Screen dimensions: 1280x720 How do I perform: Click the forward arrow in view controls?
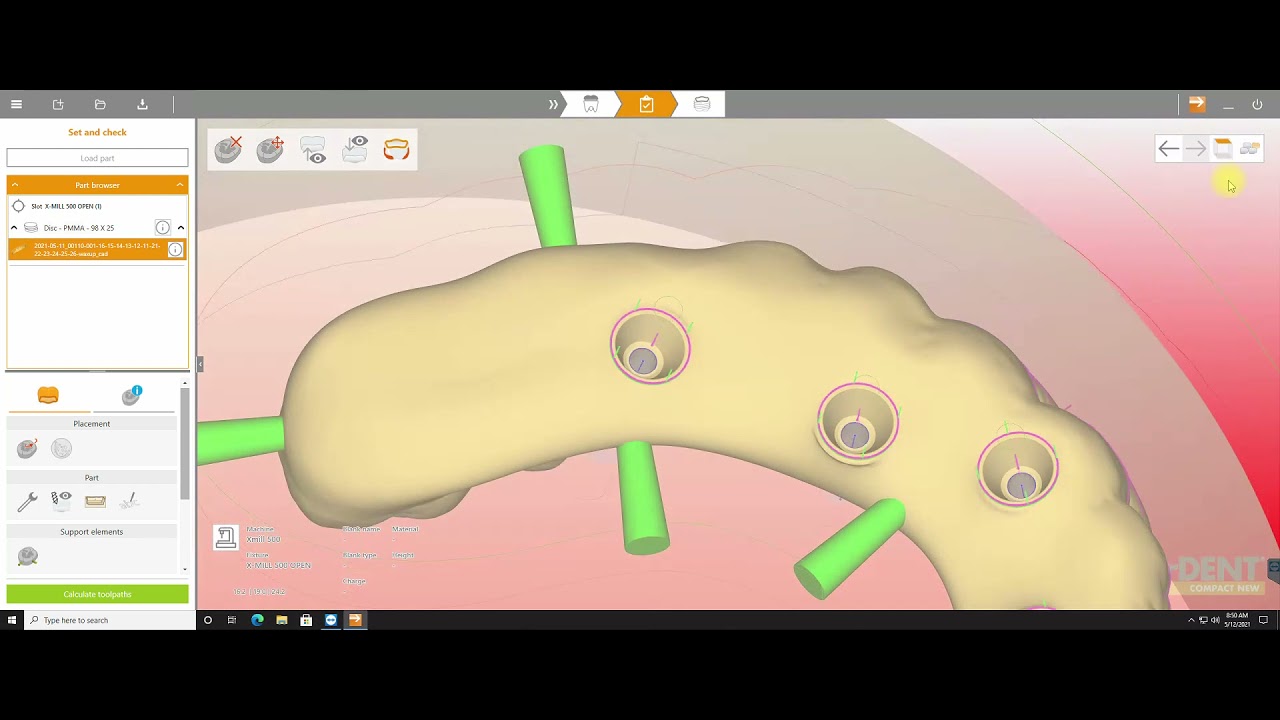coord(1195,149)
